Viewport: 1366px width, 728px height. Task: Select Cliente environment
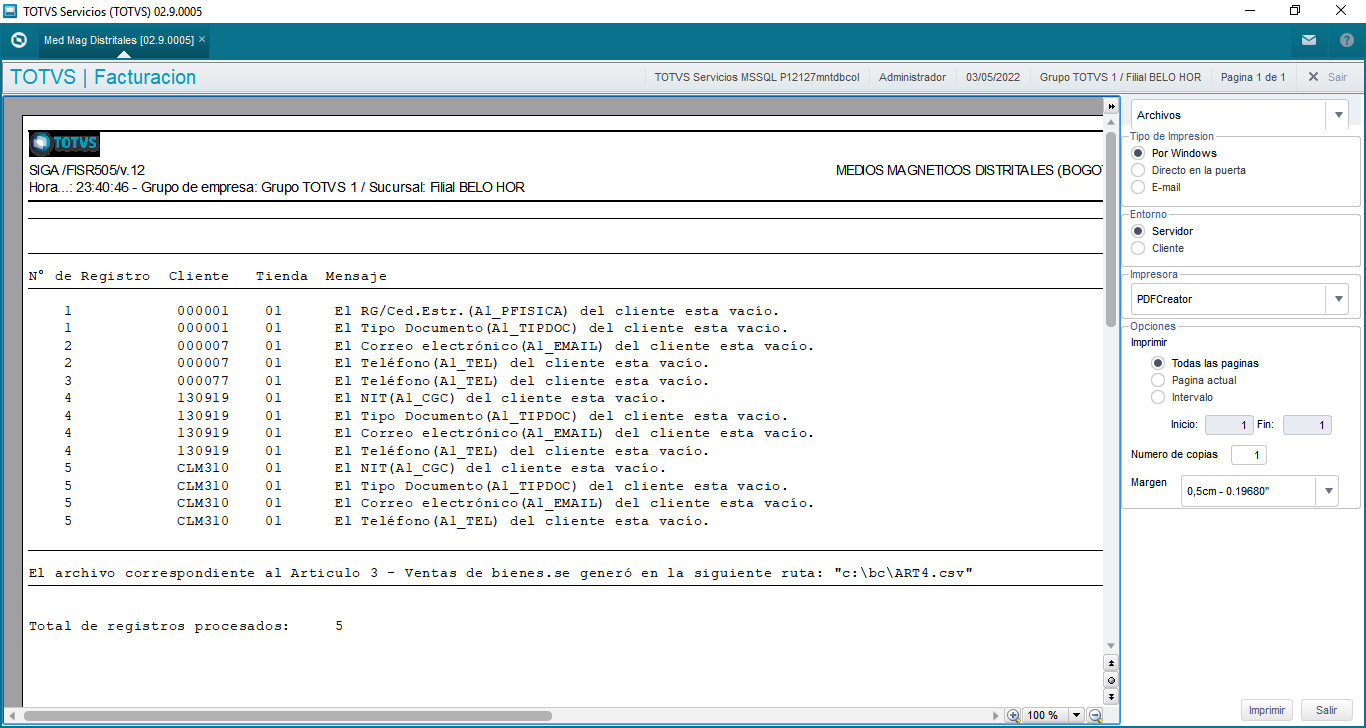[x=1137, y=248]
